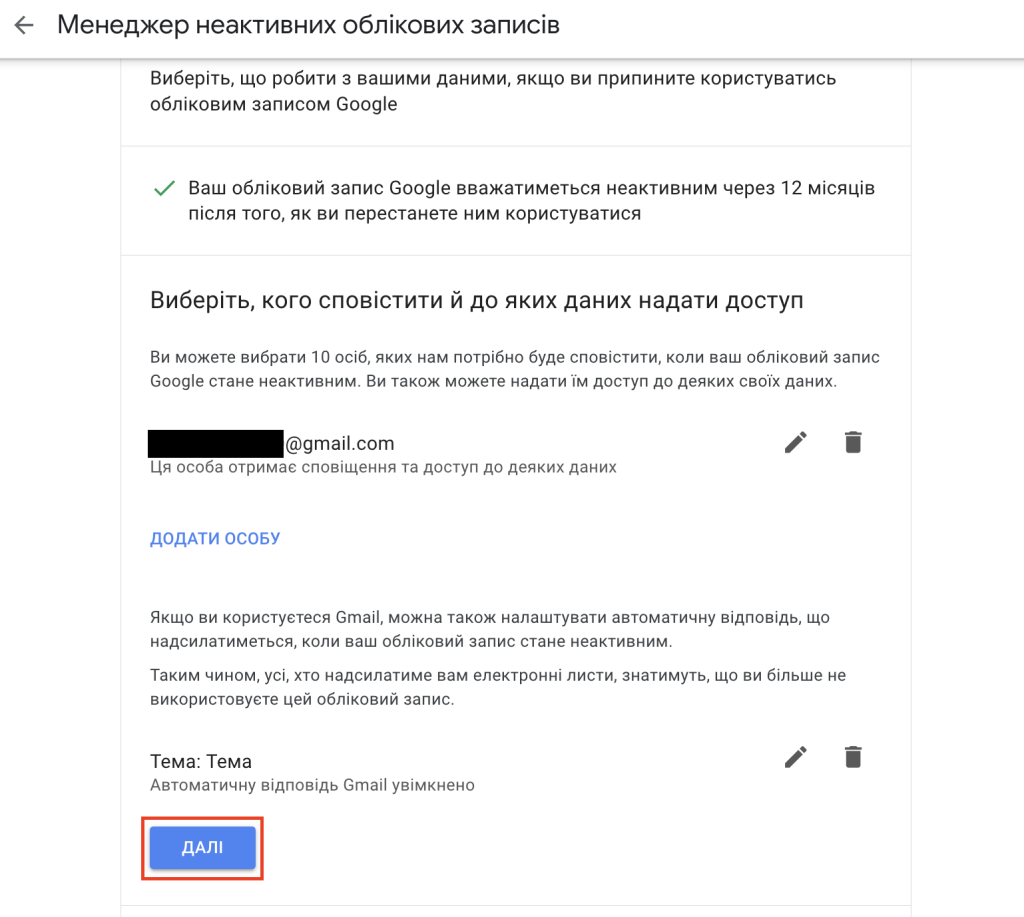Screen dimensions: 1024x917
Task: Click the heading Виберіть, кого сповістити
Action: (x=477, y=300)
